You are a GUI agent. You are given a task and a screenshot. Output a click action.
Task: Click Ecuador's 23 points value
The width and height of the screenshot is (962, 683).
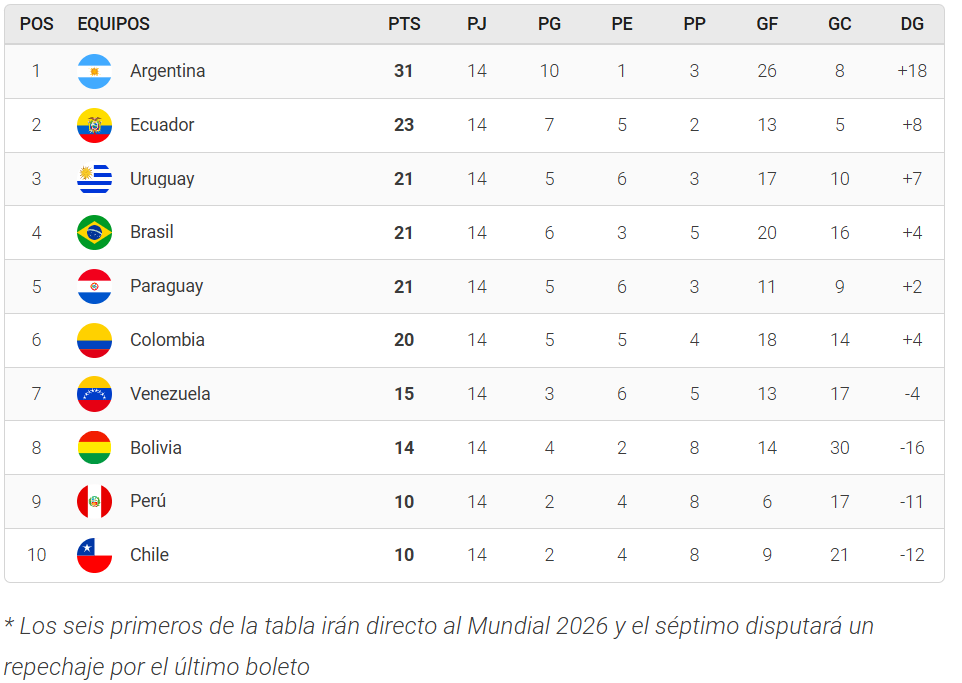404,125
